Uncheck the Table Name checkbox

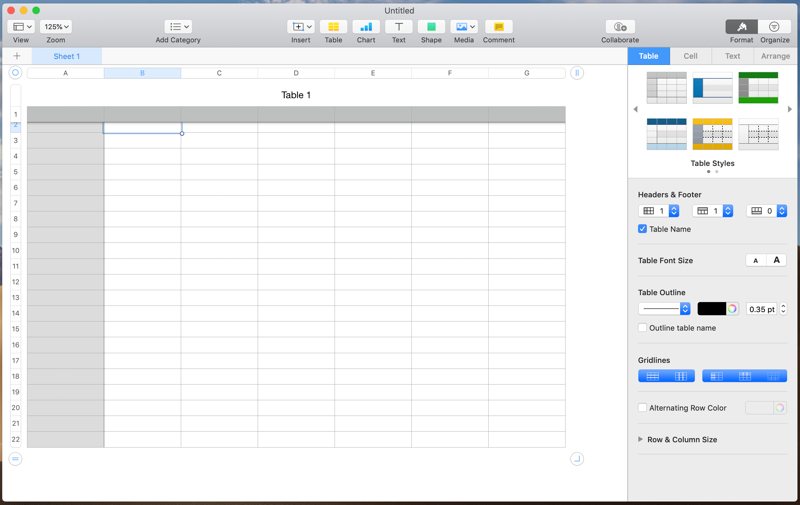point(642,229)
